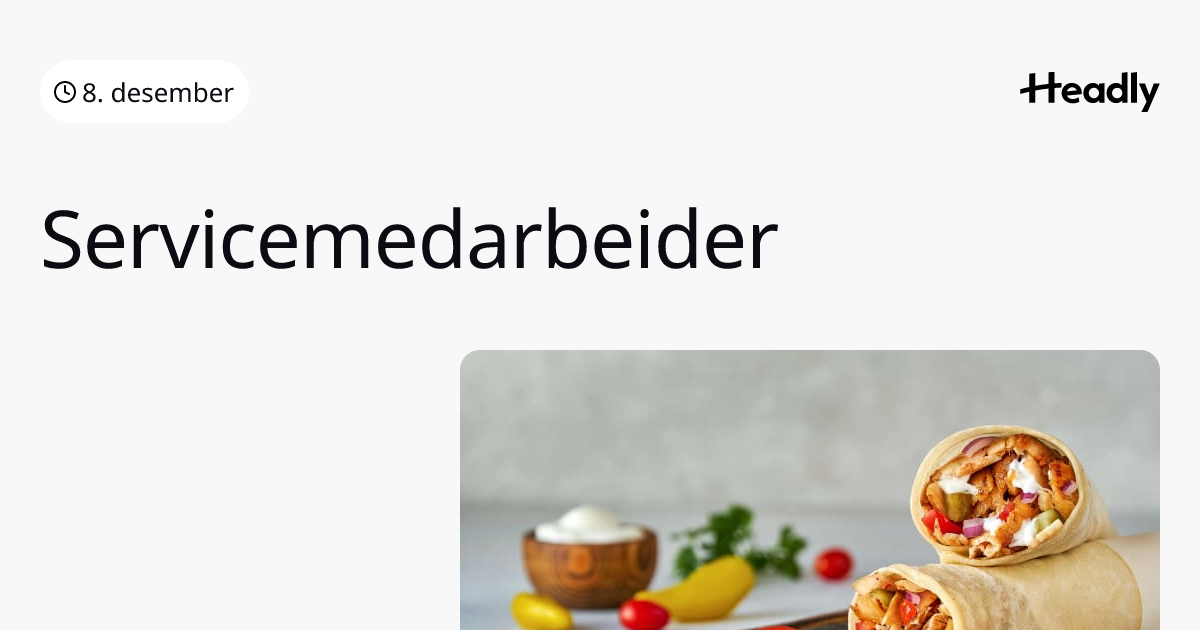Click the number 8 in the date badge
The height and width of the screenshot is (630, 1200).
click(90, 93)
